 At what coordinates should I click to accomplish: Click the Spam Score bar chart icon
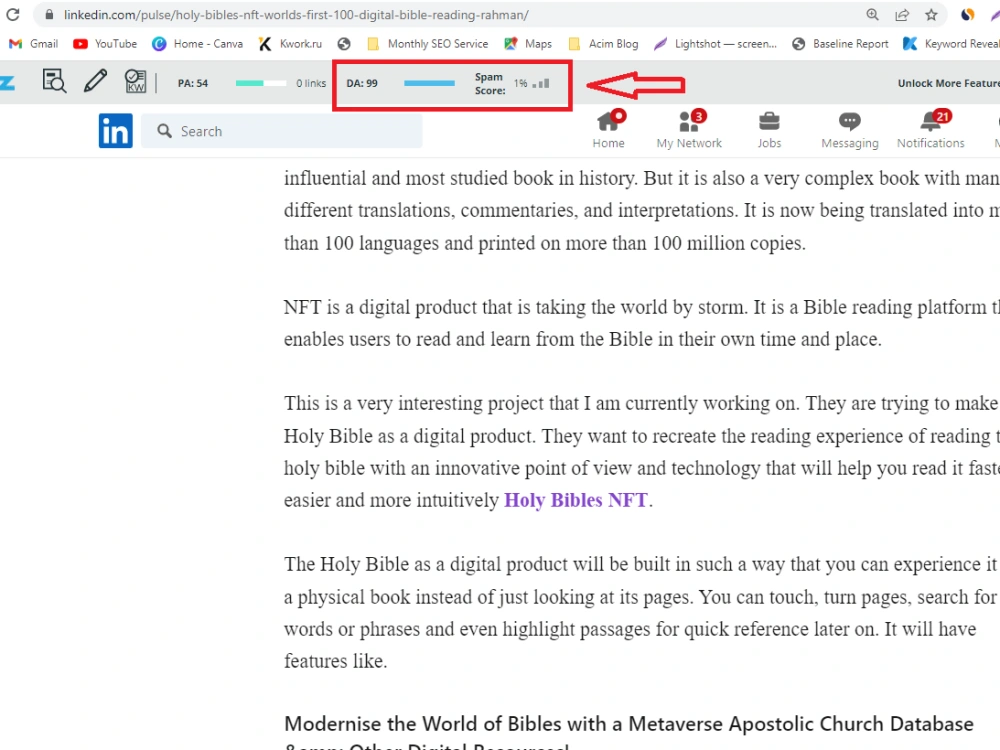click(541, 83)
